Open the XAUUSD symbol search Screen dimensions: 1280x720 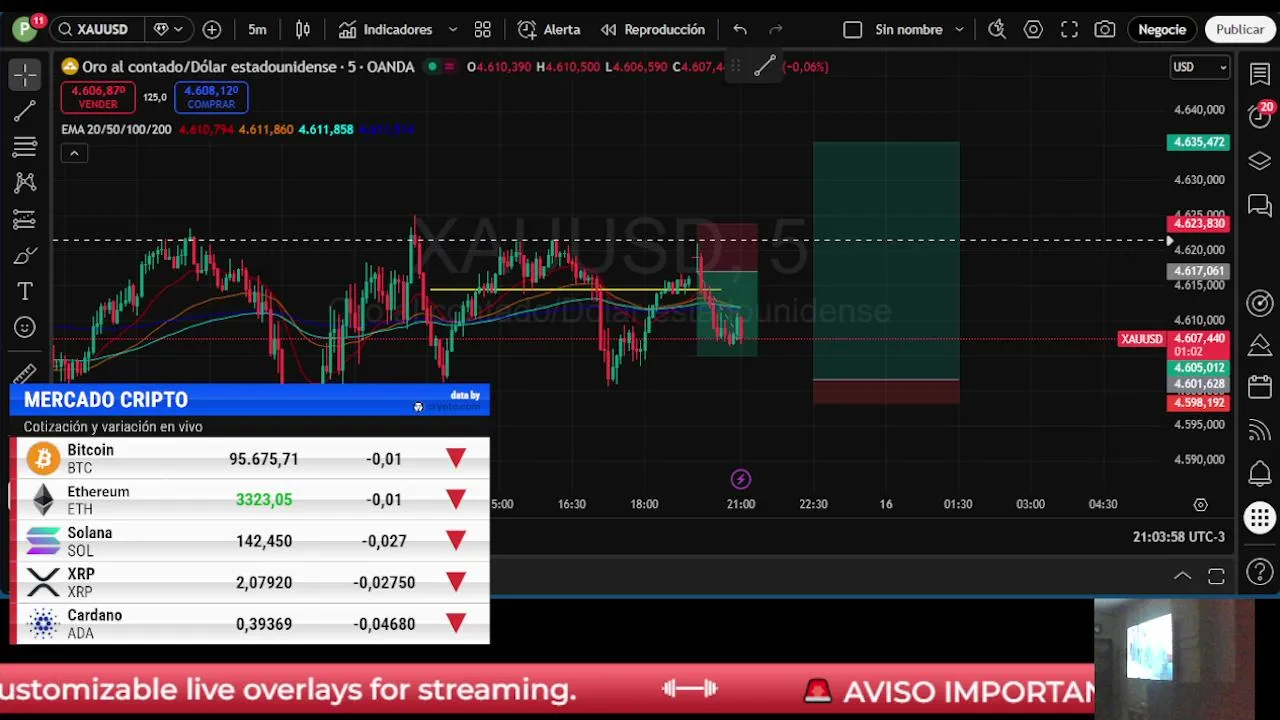point(94,29)
